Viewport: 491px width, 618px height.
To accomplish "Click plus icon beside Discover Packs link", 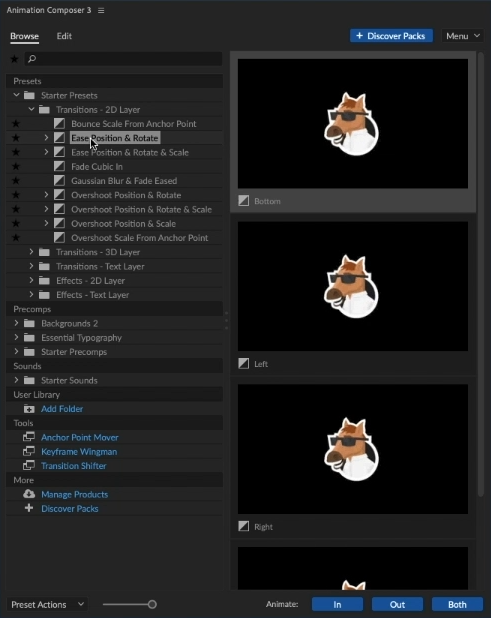I will click(29, 508).
